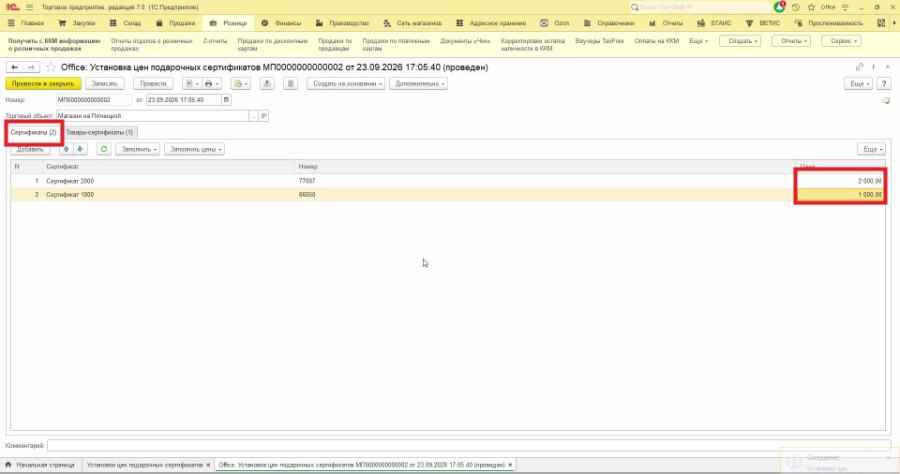Open the 'Дополнительно' dropdown menu

(420, 84)
